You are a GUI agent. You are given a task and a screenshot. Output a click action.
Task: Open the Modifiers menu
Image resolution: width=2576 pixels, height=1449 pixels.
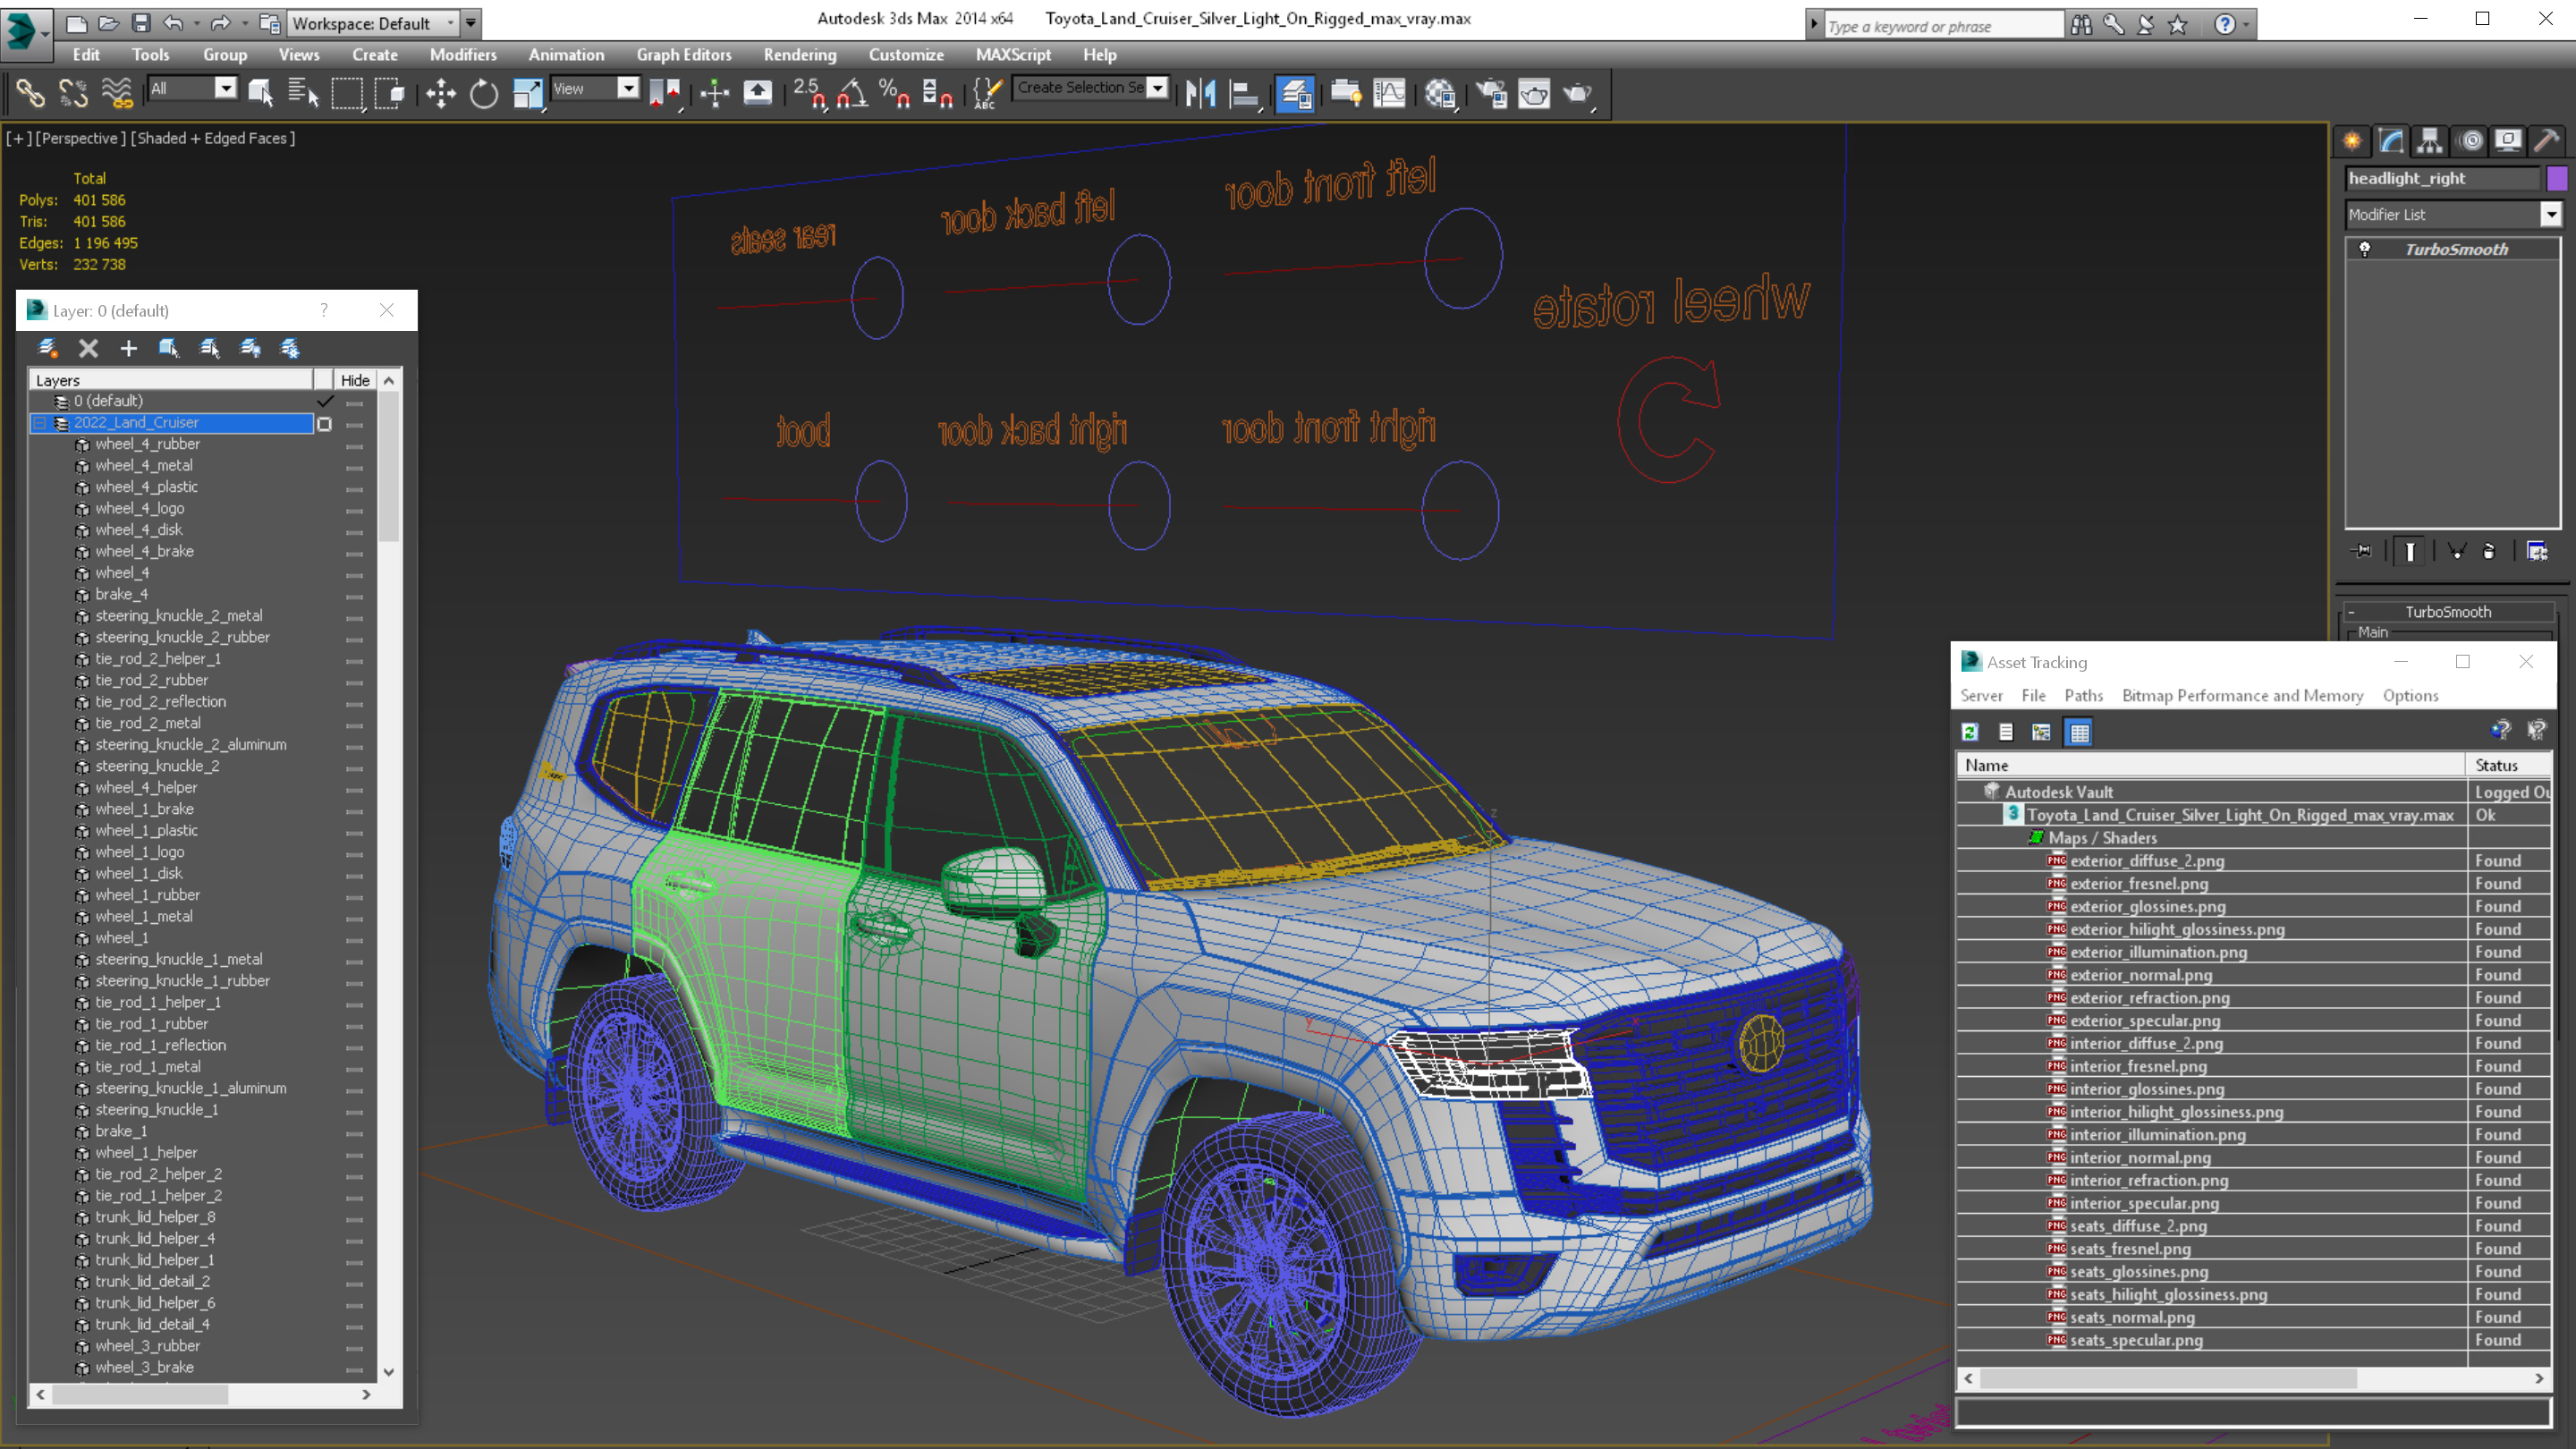pos(463,55)
